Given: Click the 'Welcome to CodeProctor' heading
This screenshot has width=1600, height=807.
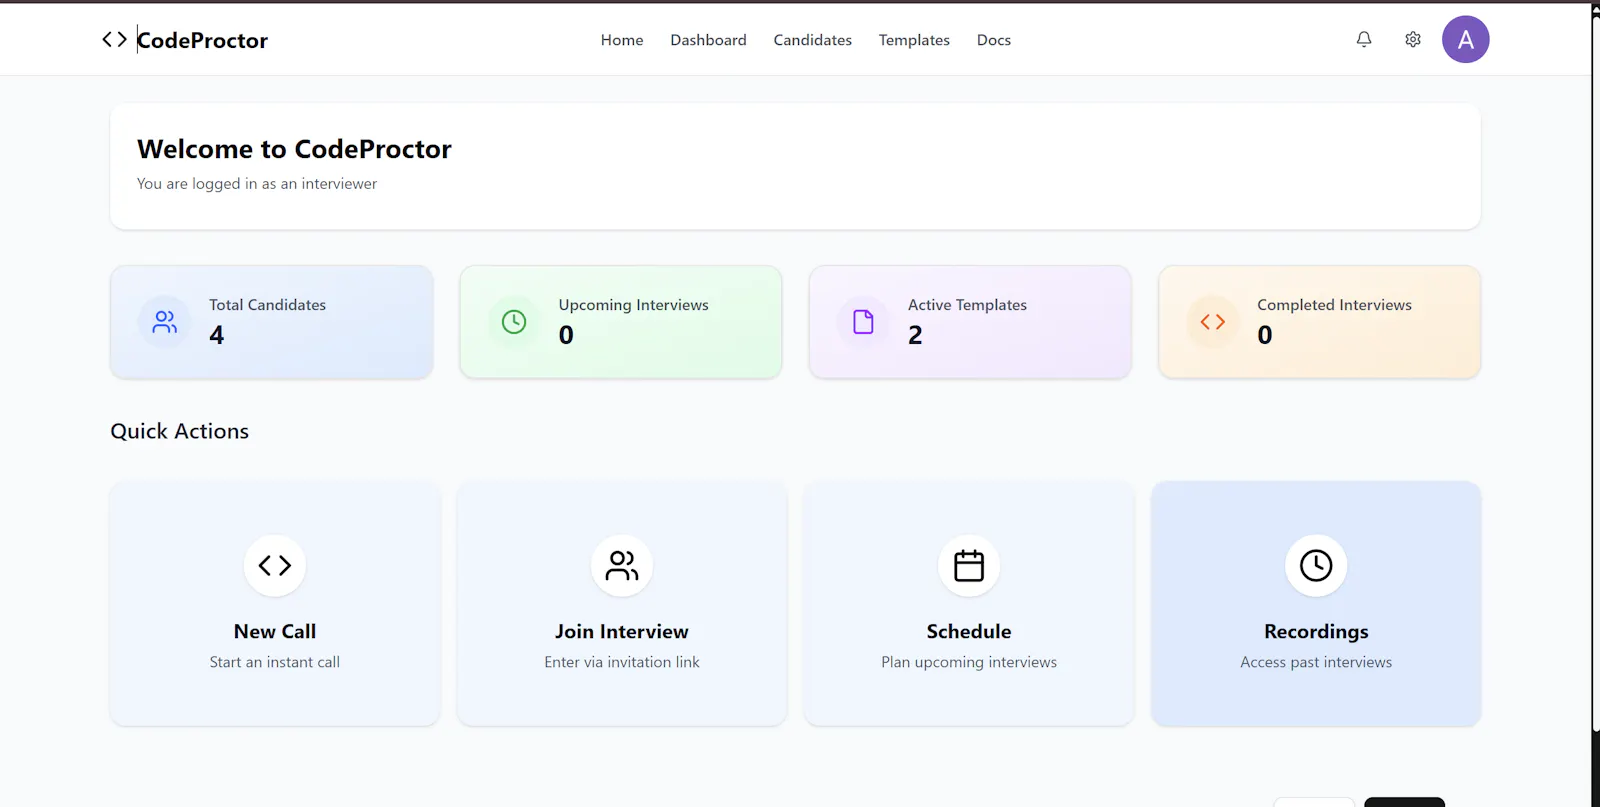Looking at the screenshot, I should (x=294, y=149).
